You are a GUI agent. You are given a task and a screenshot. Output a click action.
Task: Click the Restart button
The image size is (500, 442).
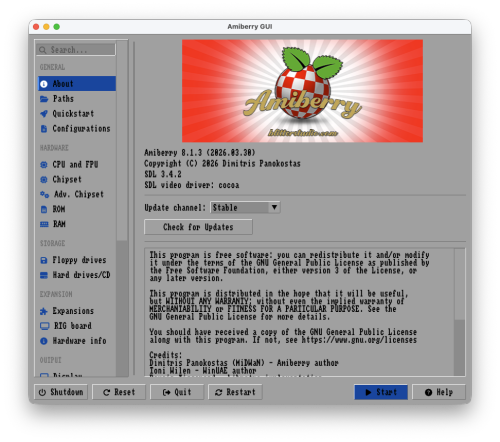pyautogui.click(x=235, y=392)
